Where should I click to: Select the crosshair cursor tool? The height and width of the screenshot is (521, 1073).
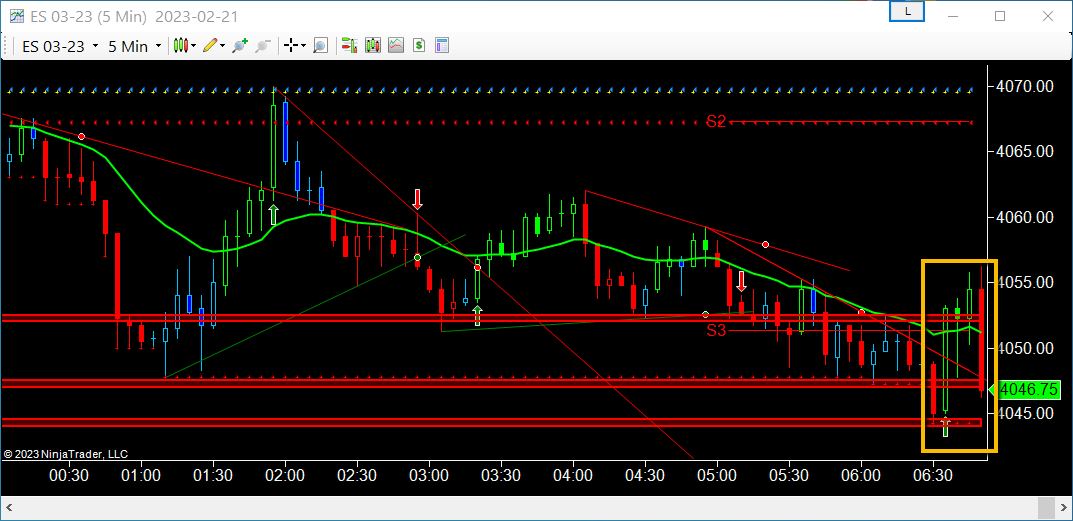click(291, 46)
